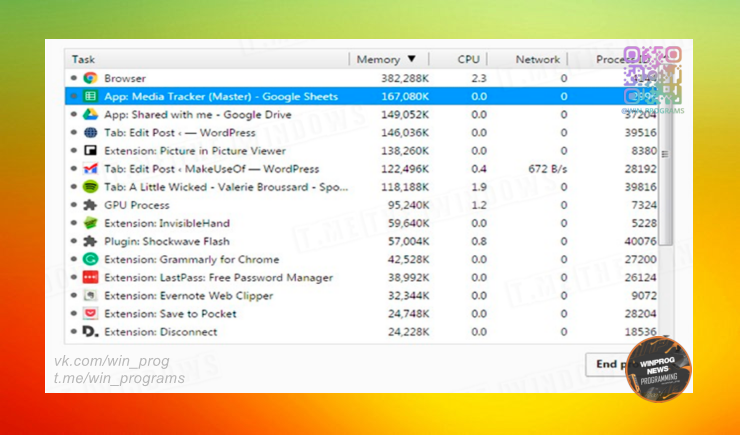Image resolution: width=740 pixels, height=435 pixels.
Task: Click the Disconnect extension icon
Action: click(x=91, y=332)
